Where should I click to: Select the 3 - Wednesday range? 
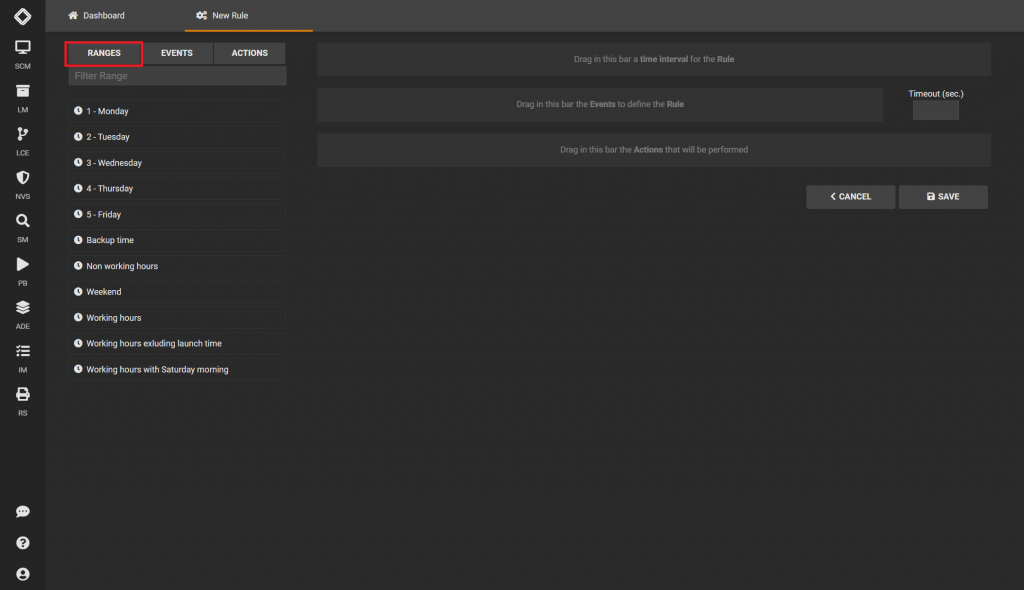coord(176,163)
